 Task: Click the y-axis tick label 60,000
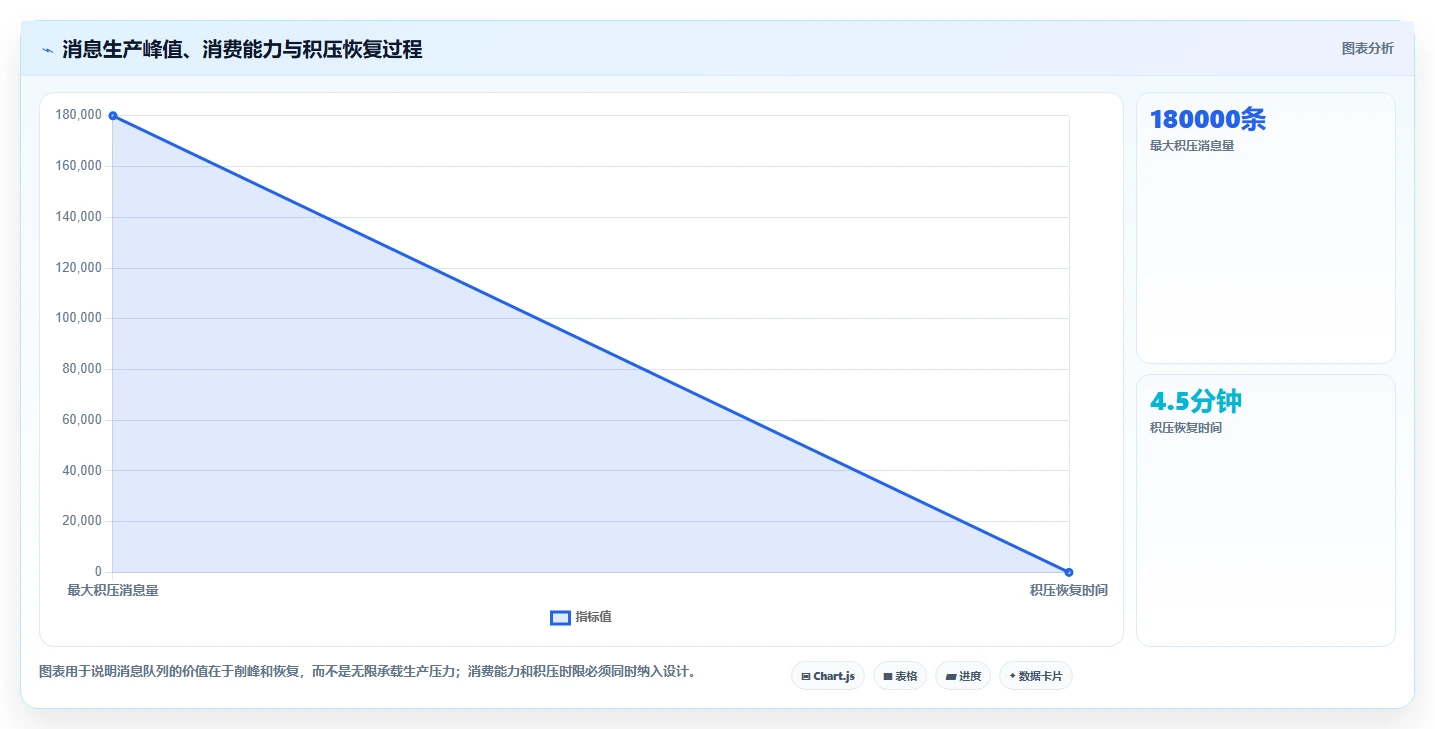click(82, 420)
